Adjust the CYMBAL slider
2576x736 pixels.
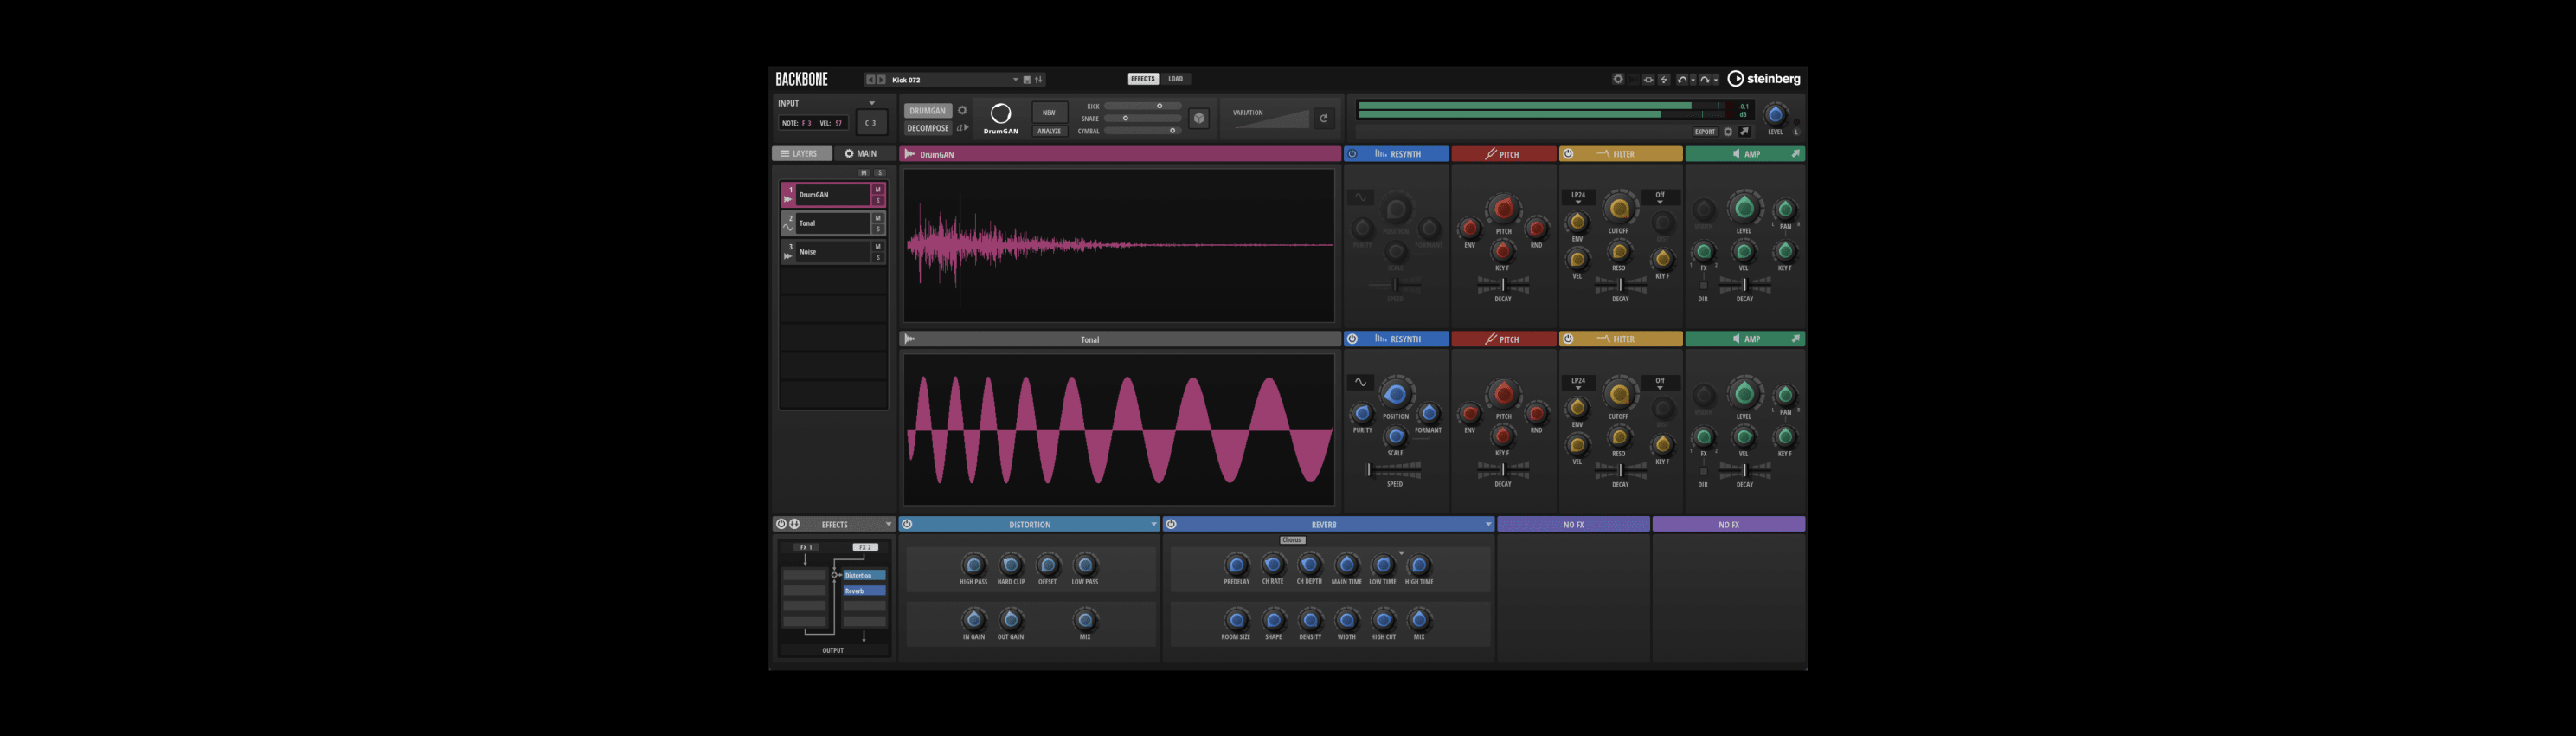(1143, 131)
